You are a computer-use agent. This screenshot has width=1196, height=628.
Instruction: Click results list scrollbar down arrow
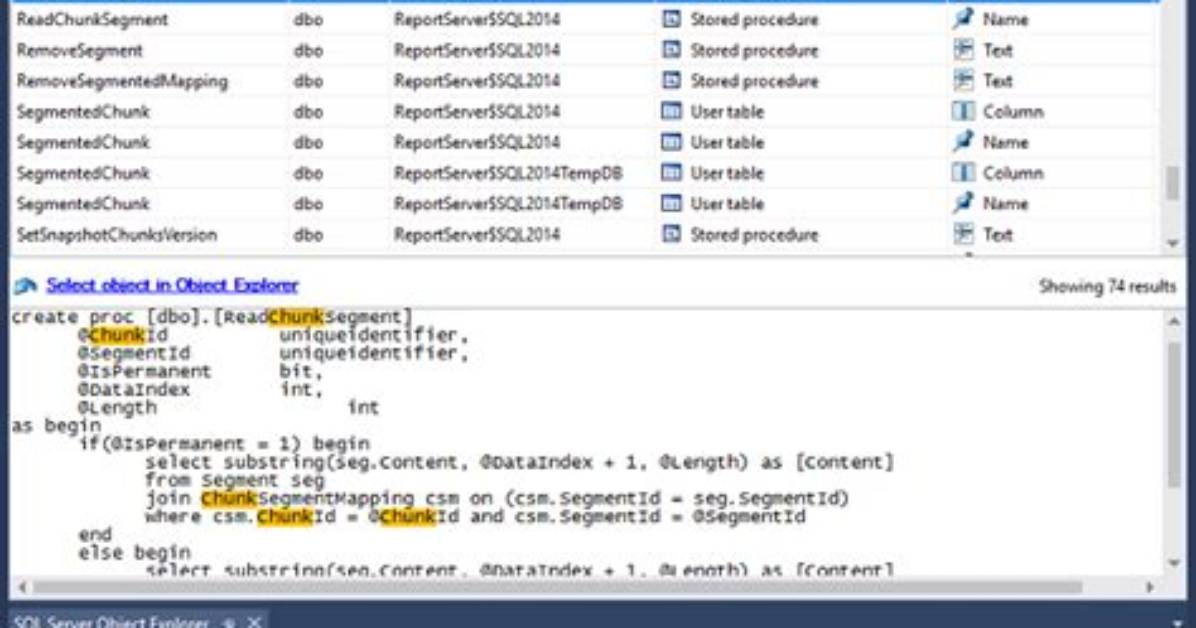click(x=1173, y=243)
